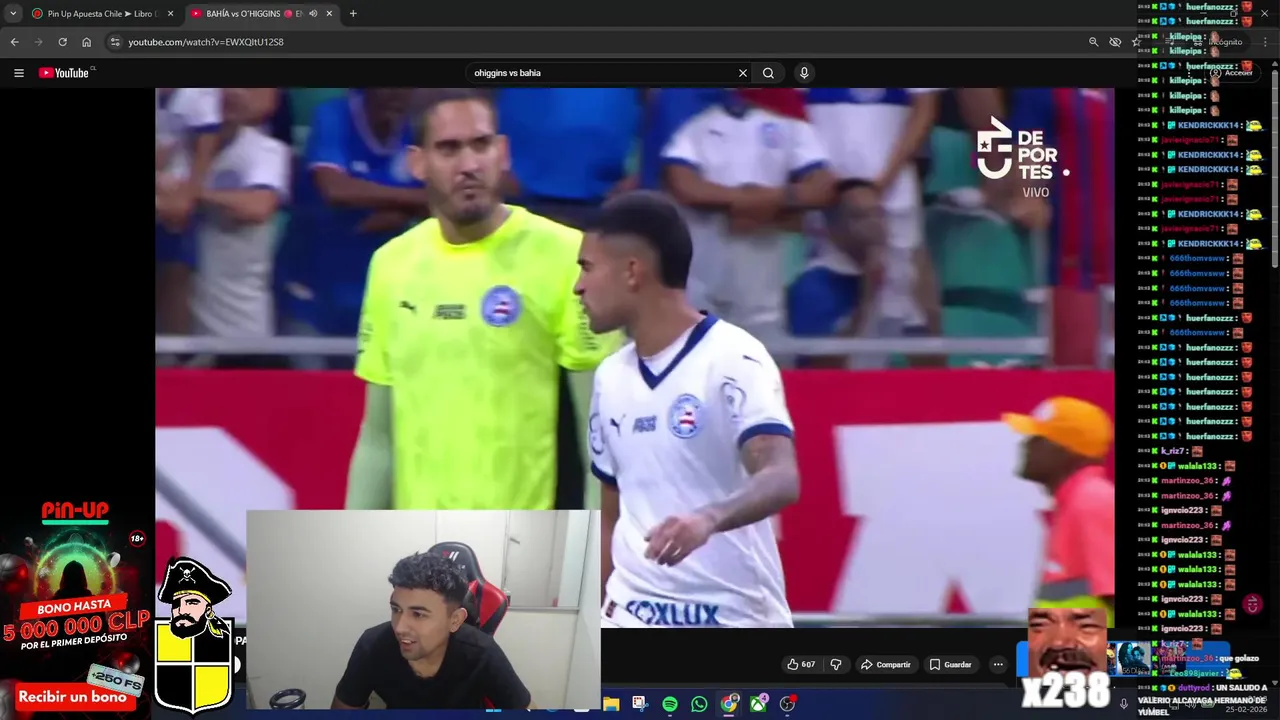Screen dimensions: 1280x720
Task: Open more actions three-dot menu
Action: [x=997, y=664]
